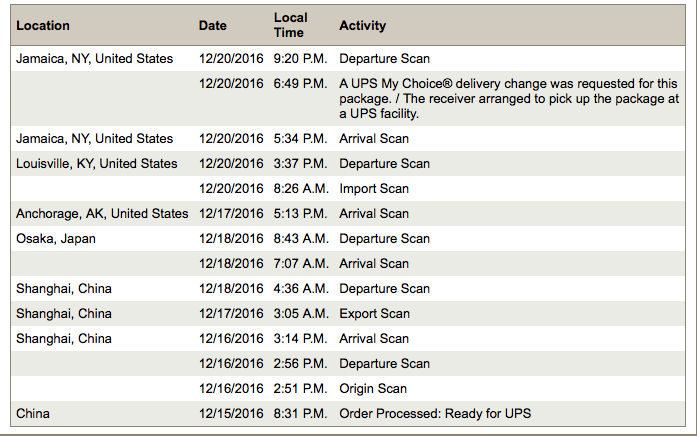Select Jamaica, NY Departure Scan location
The image size is (697, 436).
coord(94,59)
